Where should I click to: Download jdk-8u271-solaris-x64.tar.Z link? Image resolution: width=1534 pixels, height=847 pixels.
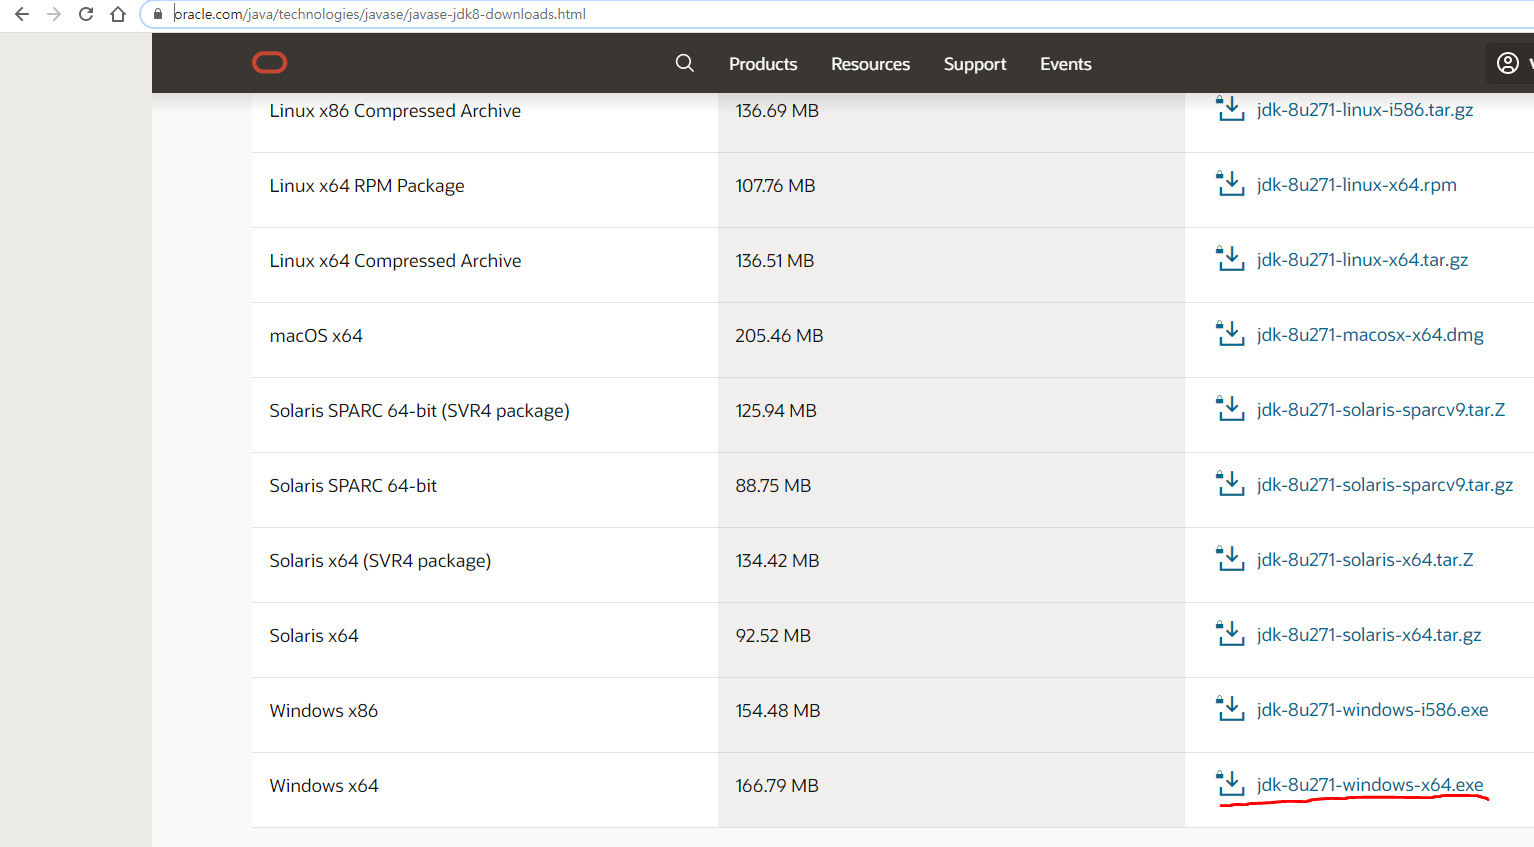(x=1365, y=560)
